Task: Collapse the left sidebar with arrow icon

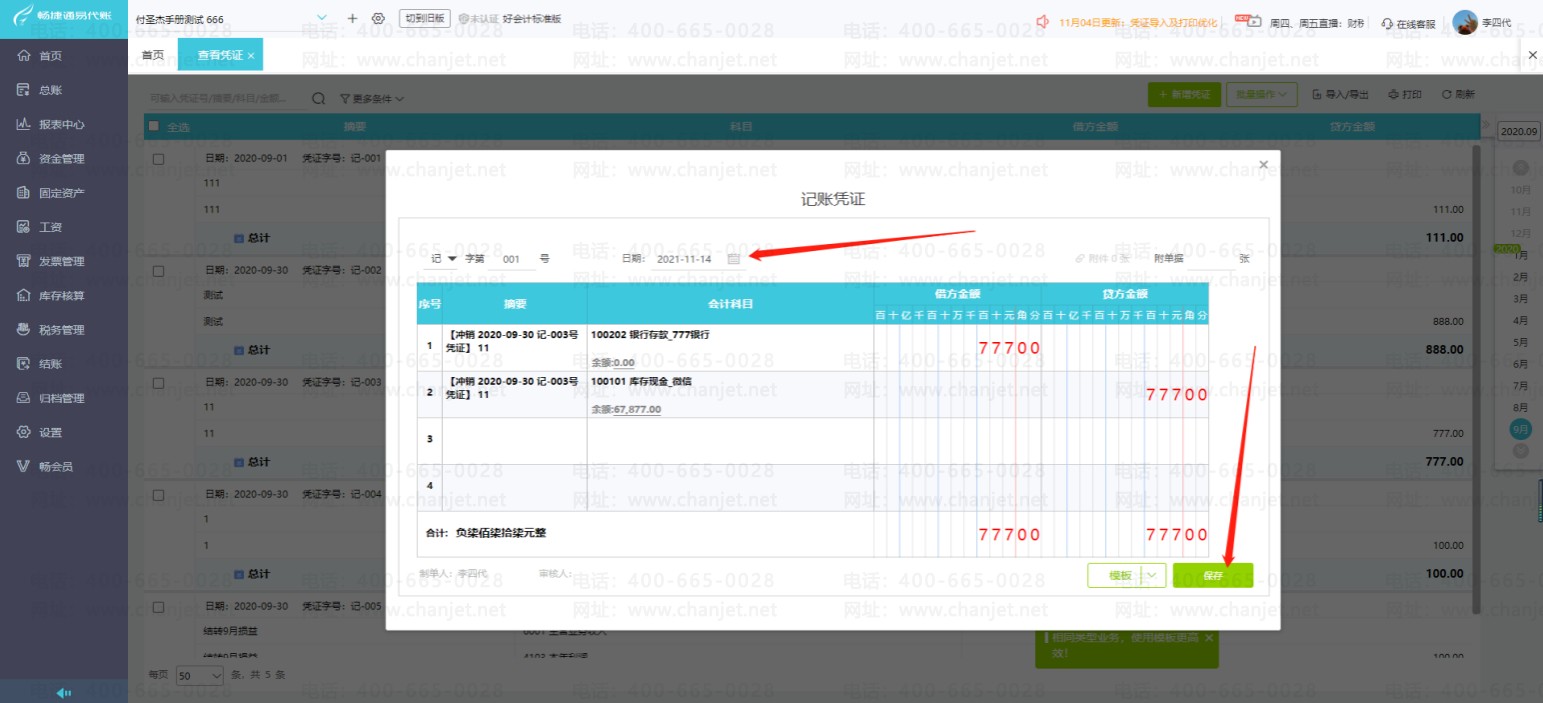Action: [63, 692]
